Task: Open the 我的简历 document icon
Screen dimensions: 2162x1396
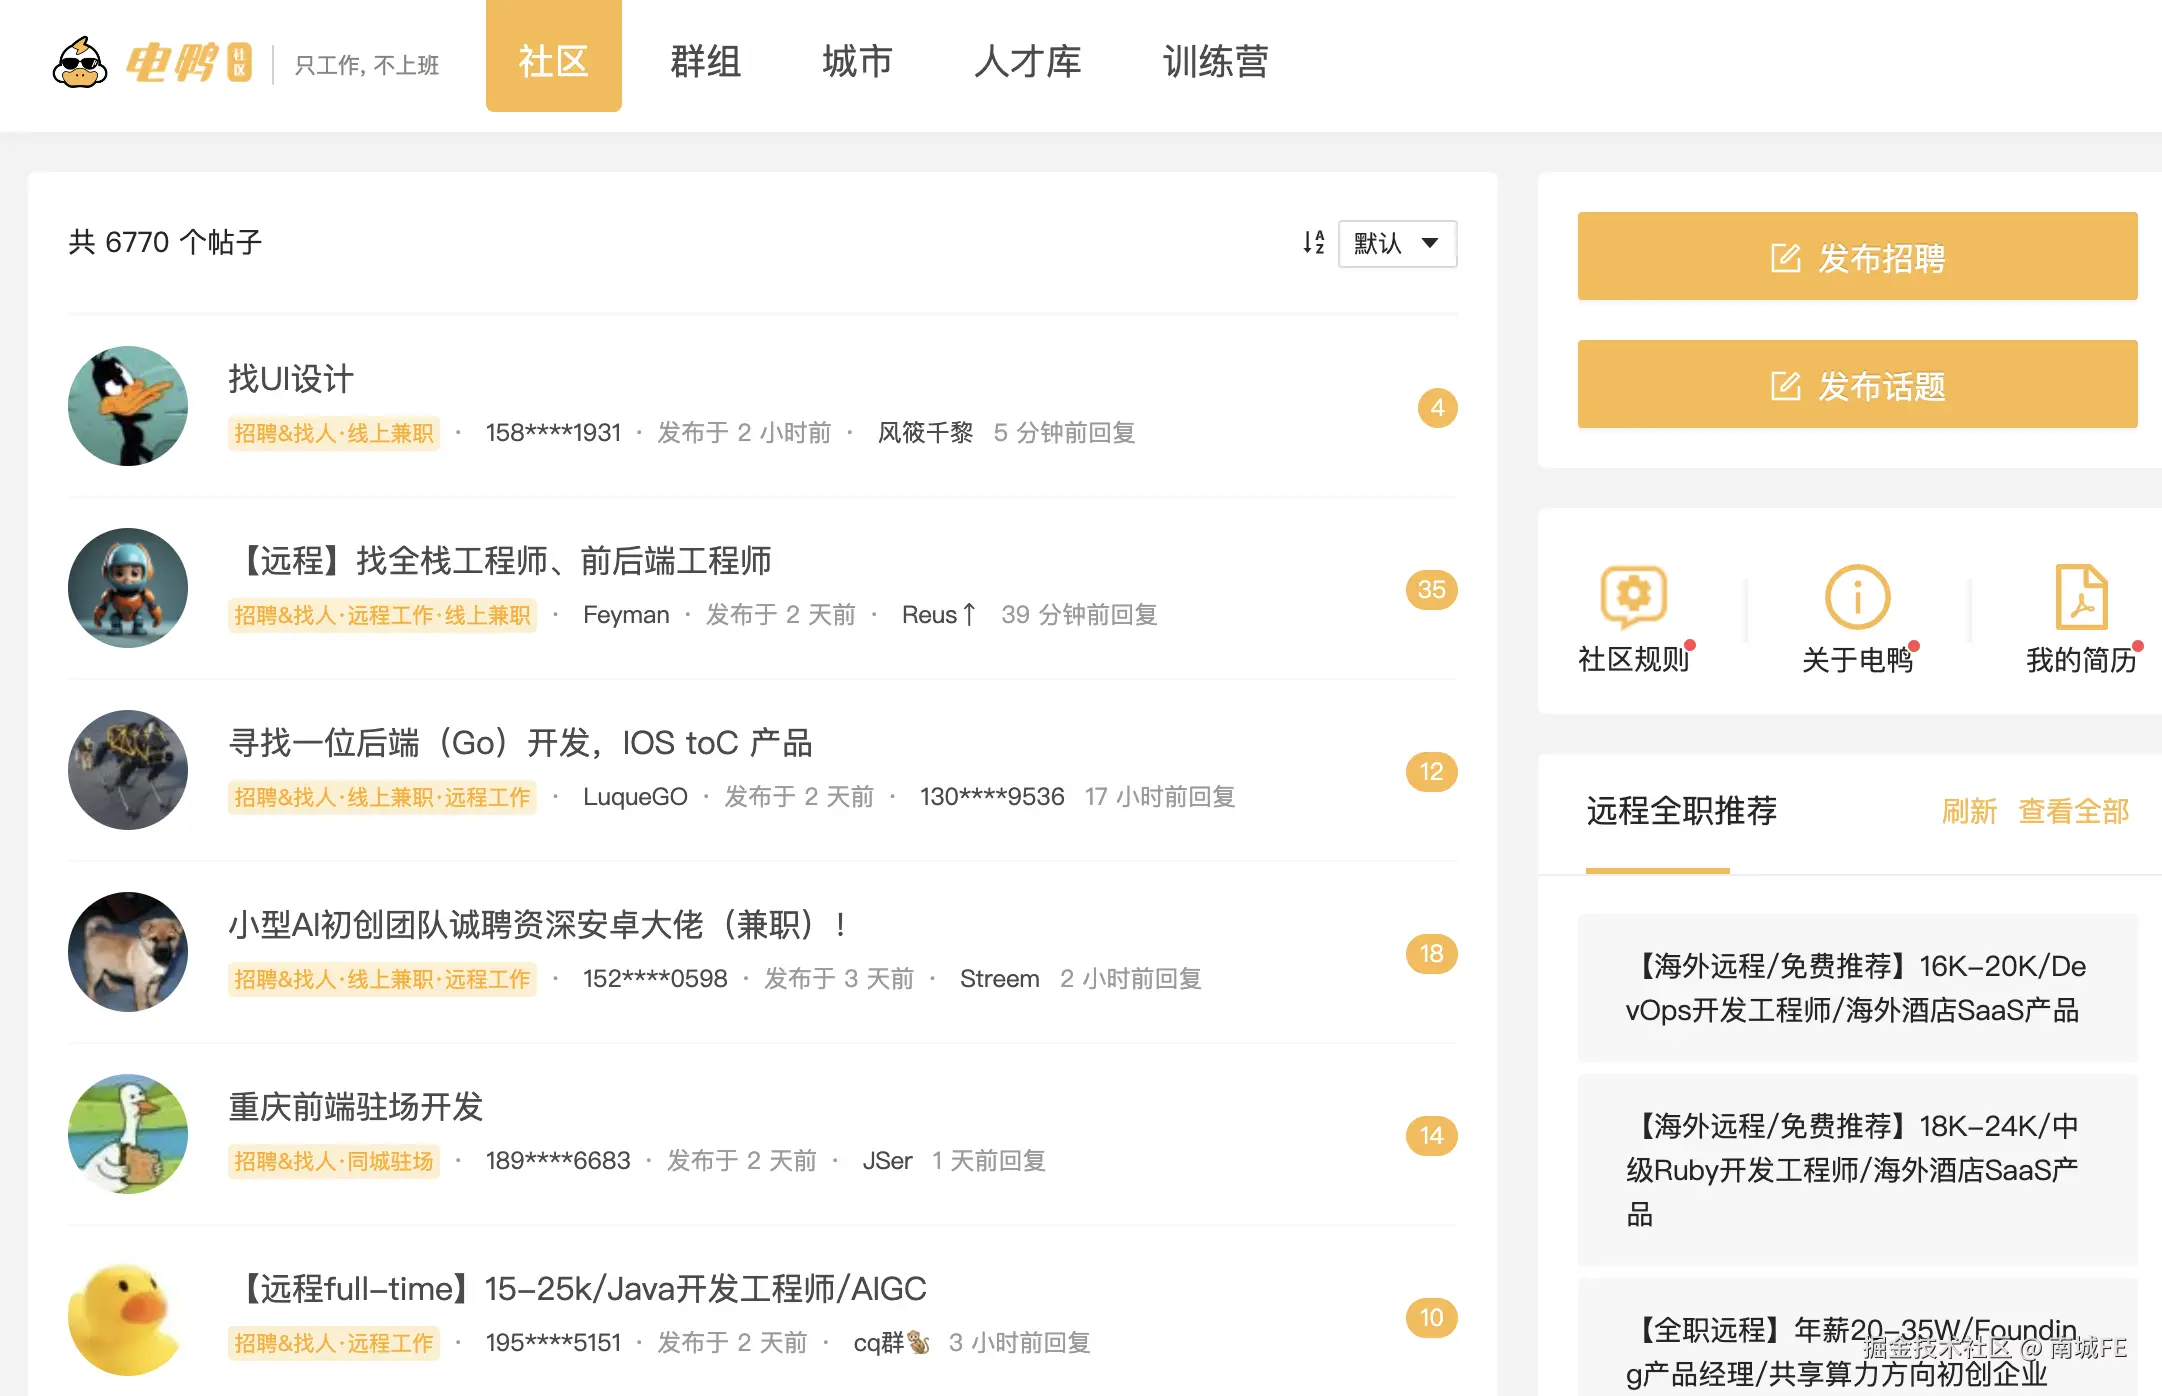Action: pos(2081,597)
